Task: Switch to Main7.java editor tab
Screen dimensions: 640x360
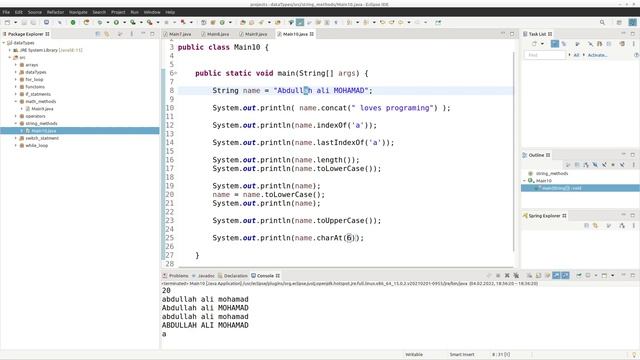Action: tap(177, 34)
